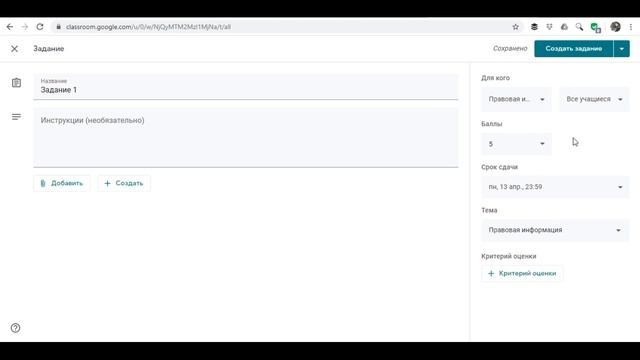Open the Тема topic dropdown
Screen dimensions: 640x360
[555, 230]
